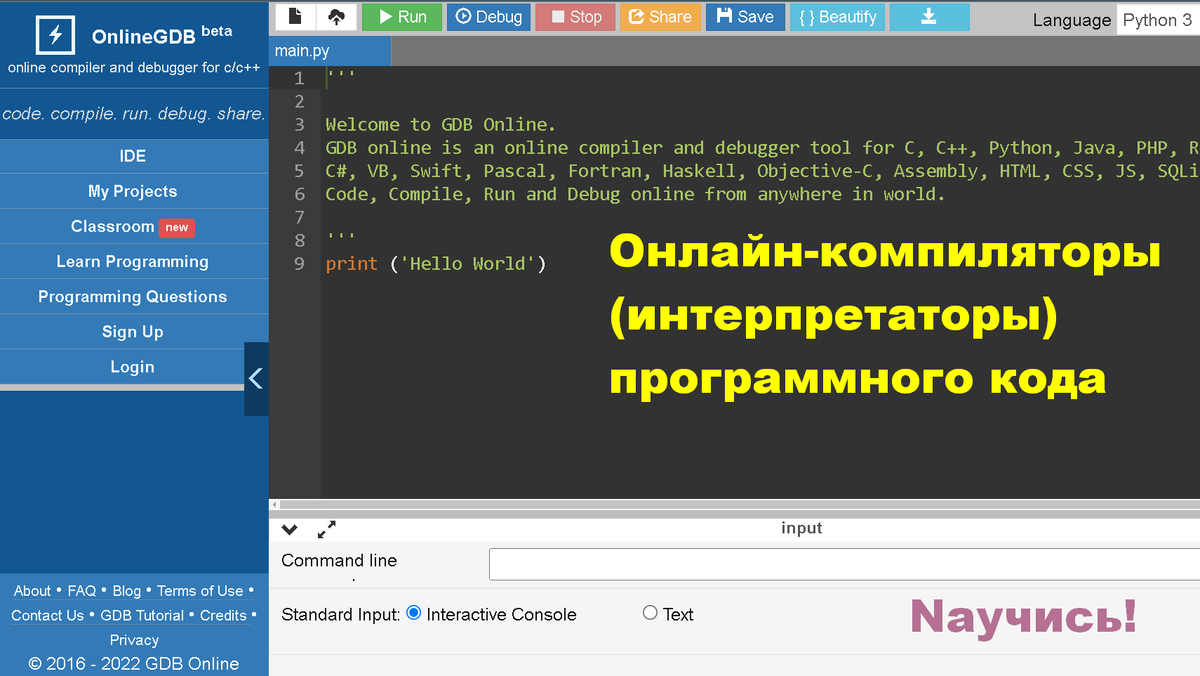1200x676 pixels.
Task: Click the OnlineGDB lightning logo icon
Action: (x=55, y=36)
